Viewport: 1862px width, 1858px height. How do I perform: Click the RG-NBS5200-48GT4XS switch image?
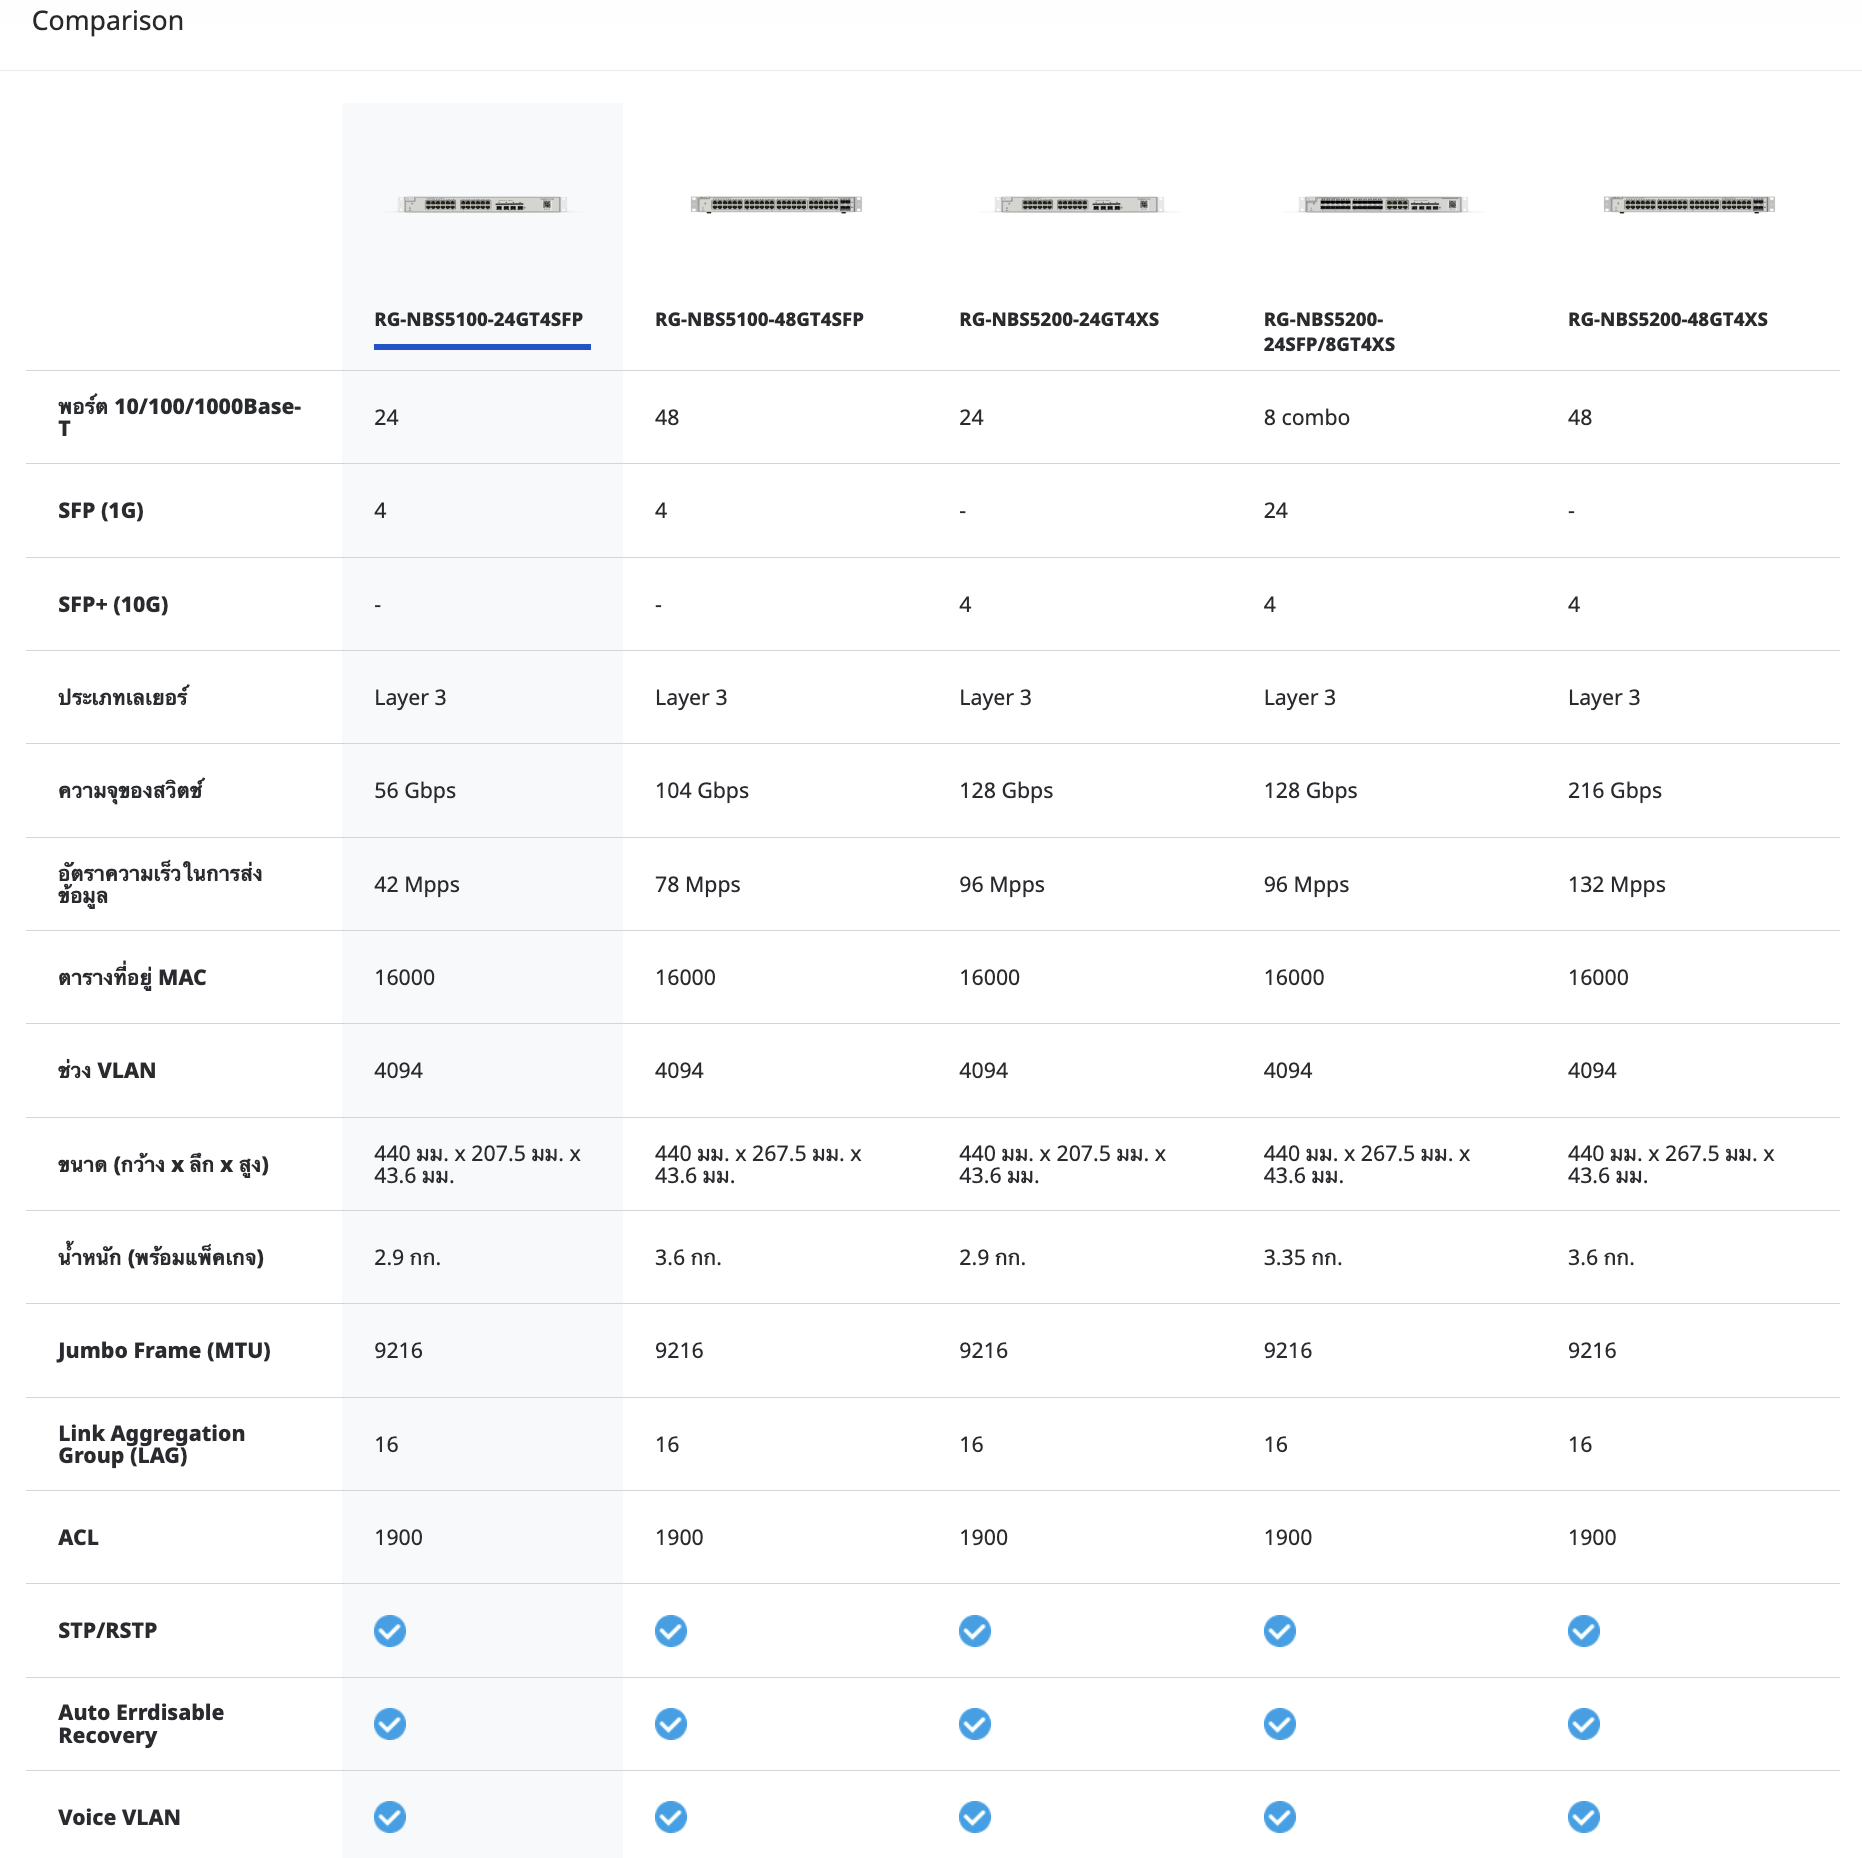1689,205
